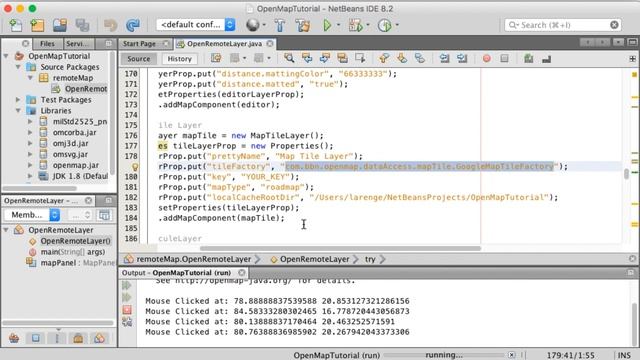
Task: Collapse the remoteMap package node
Action: point(30,78)
